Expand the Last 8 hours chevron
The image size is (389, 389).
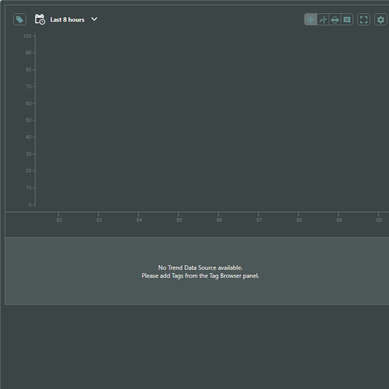pos(94,19)
